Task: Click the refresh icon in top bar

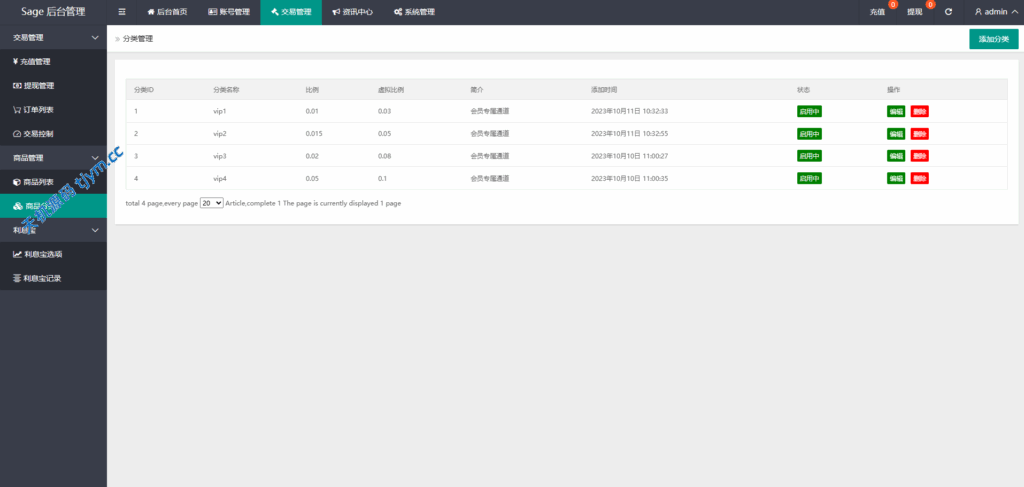Action: pyautogui.click(x=948, y=12)
